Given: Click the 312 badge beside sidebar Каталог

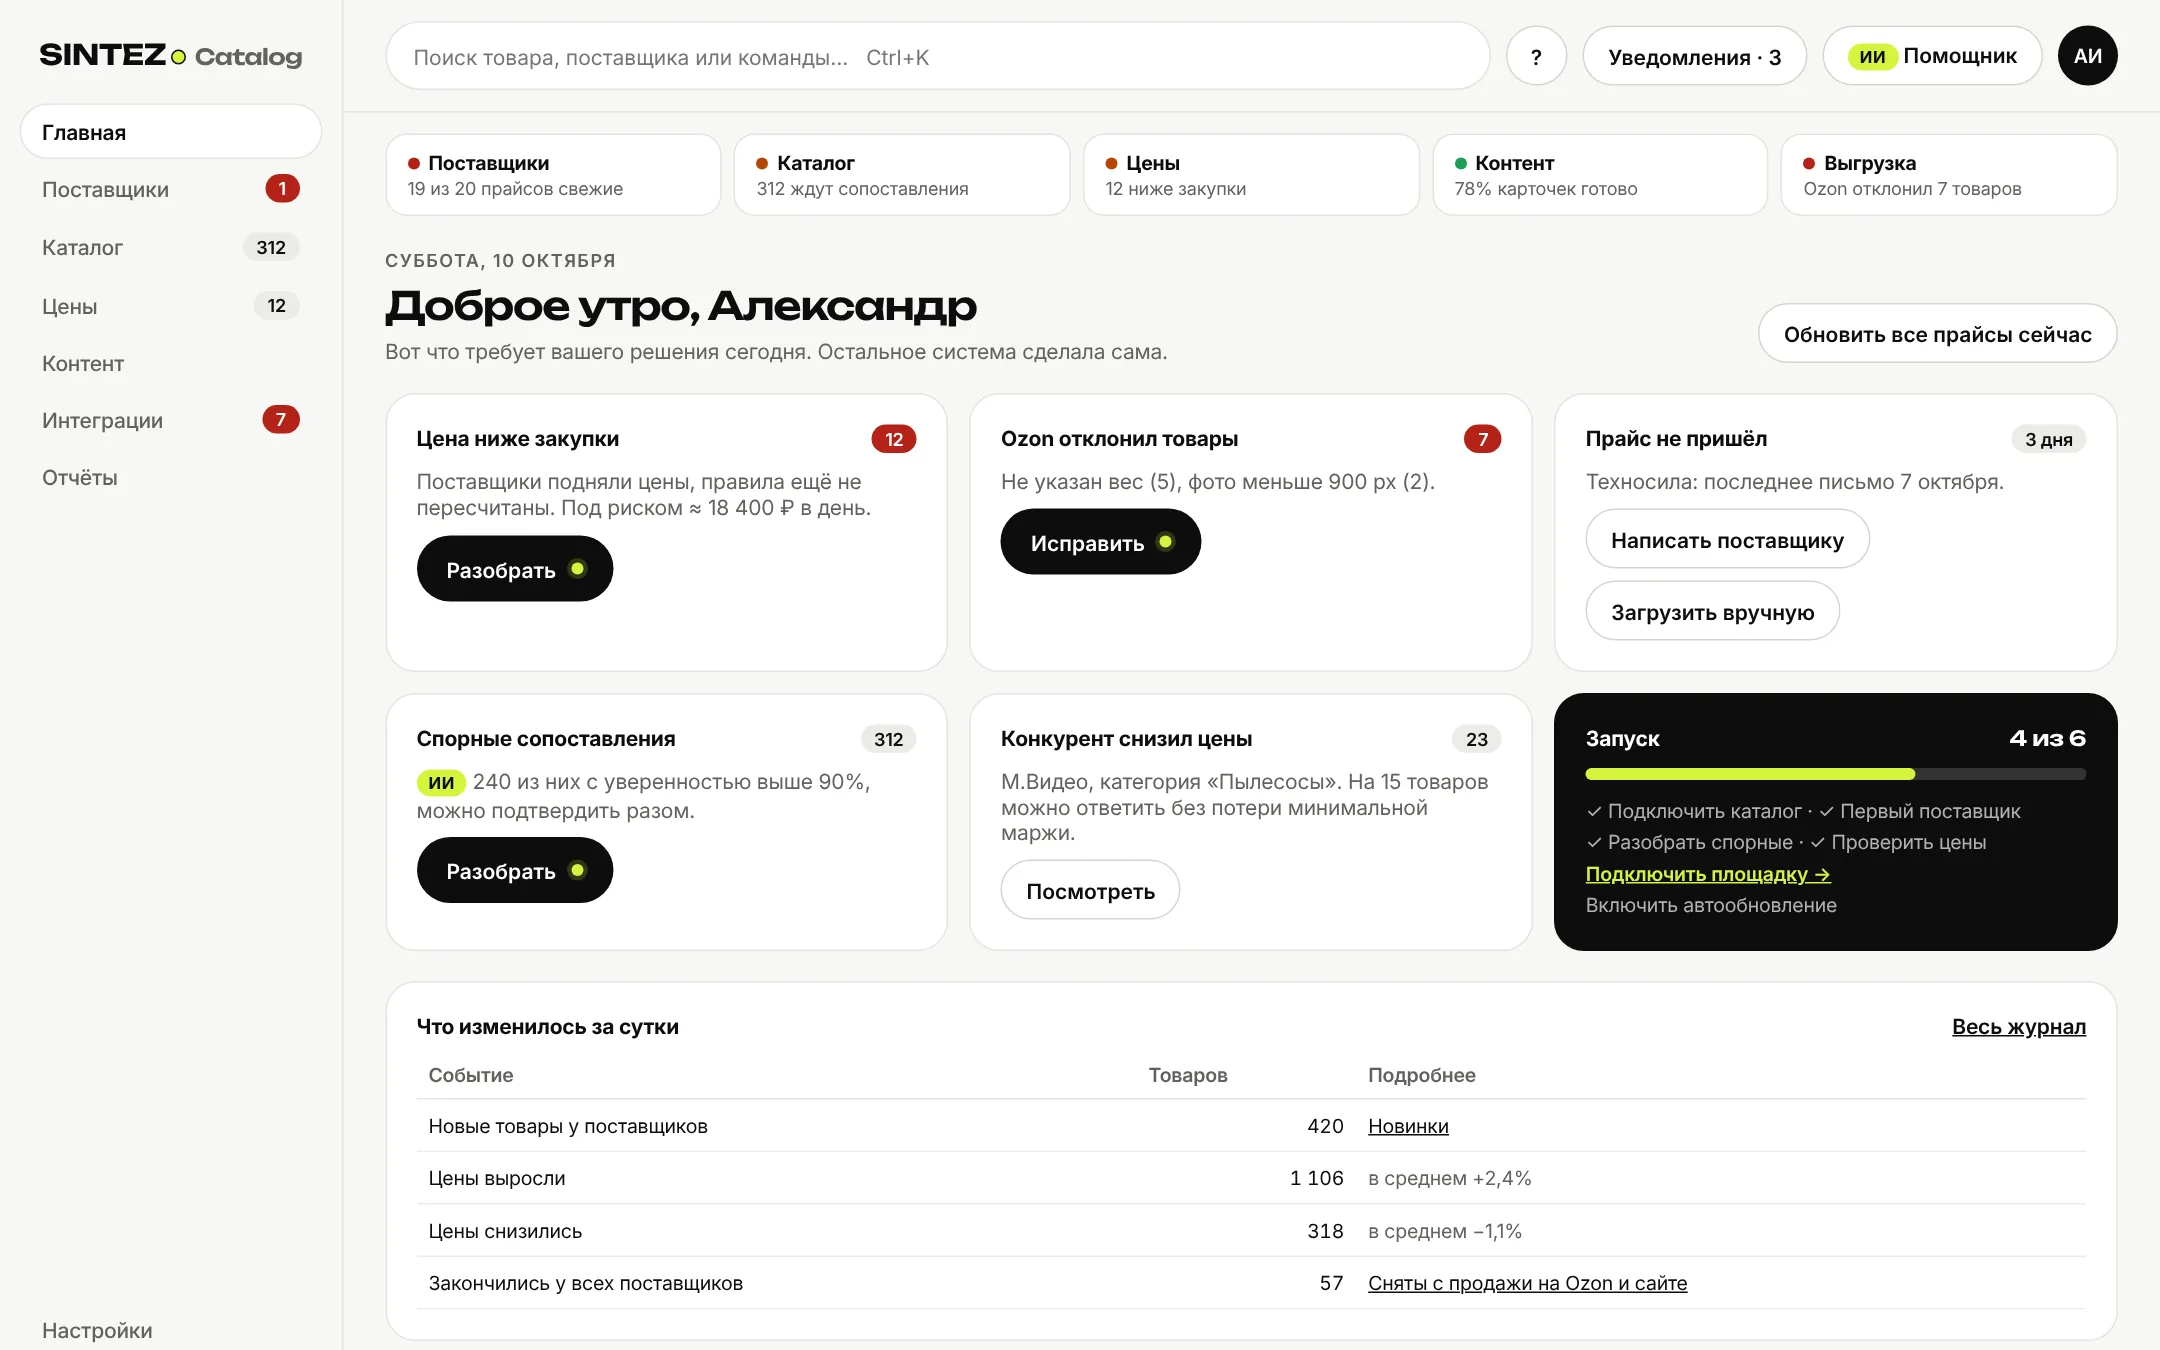Looking at the screenshot, I should (x=271, y=247).
